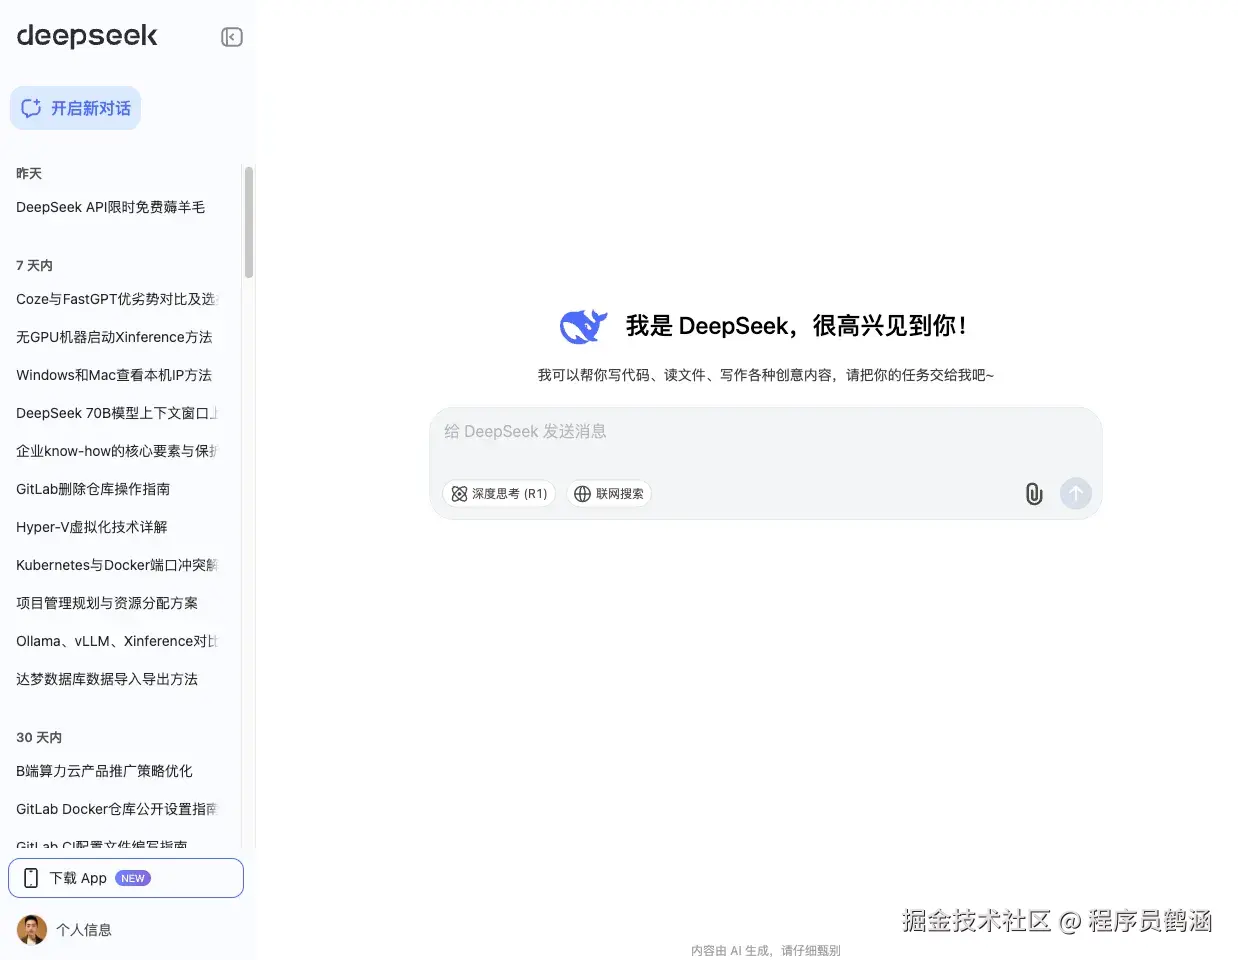The image size is (1238, 960).
Task: Click the DeepSeek whale icon
Action: [584, 326]
